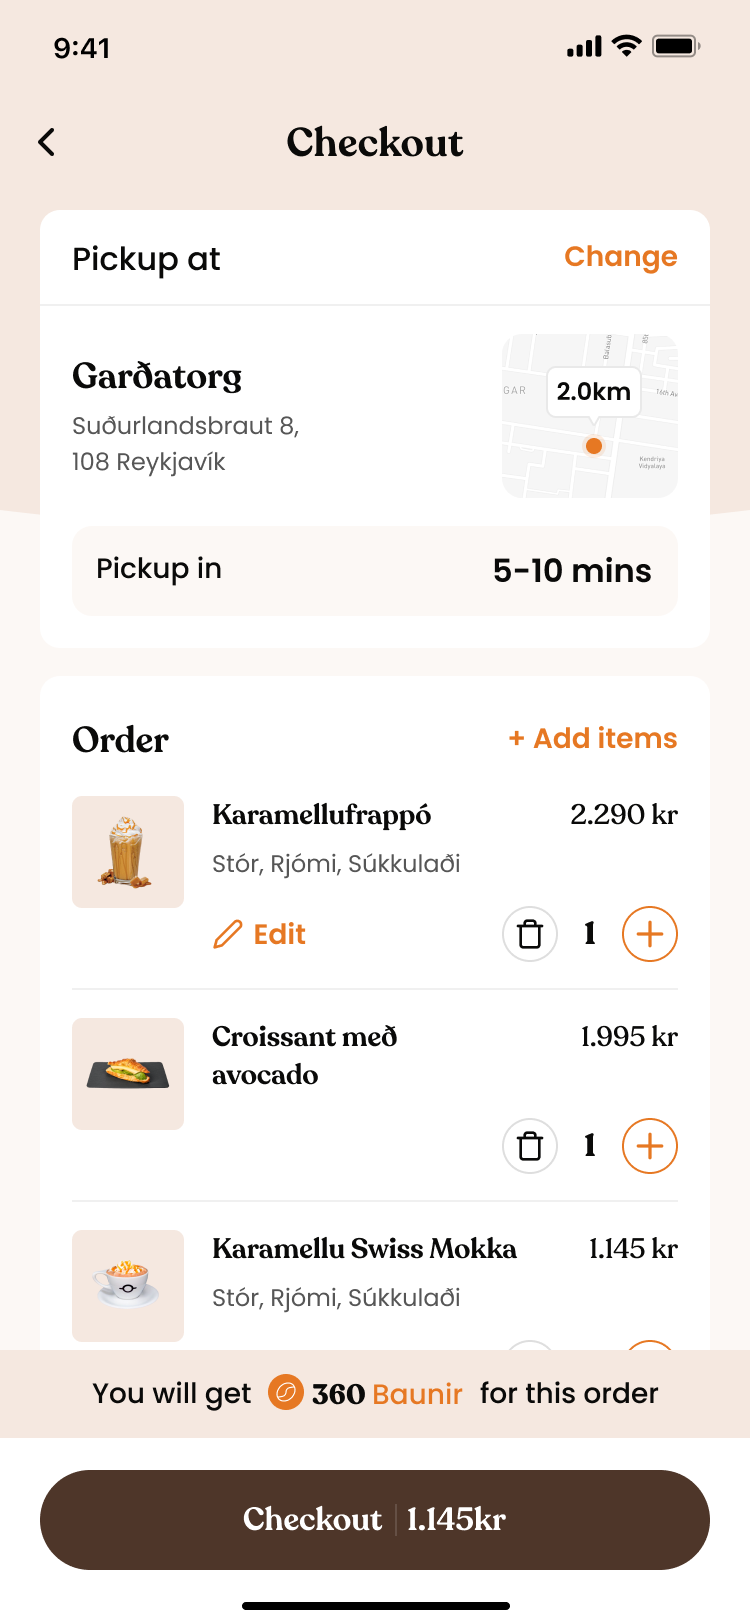Tap the Karamellufrappó product image
Viewport: 750px width, 1624px height.
tap(128, 852)
